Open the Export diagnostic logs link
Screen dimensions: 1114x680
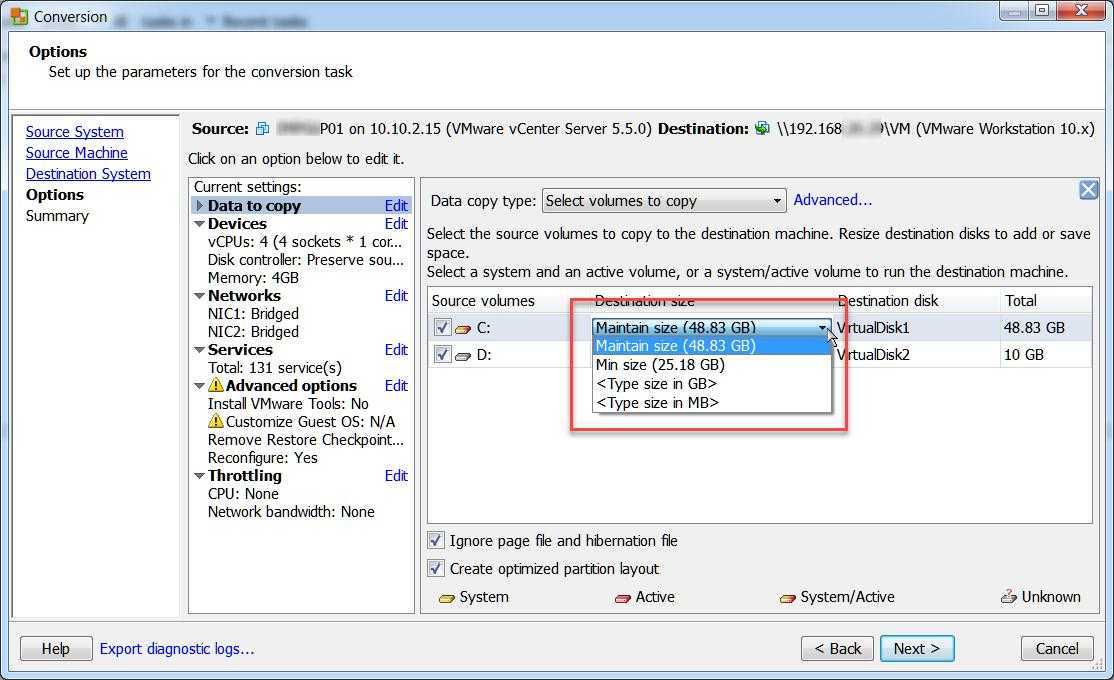[177, 649]
